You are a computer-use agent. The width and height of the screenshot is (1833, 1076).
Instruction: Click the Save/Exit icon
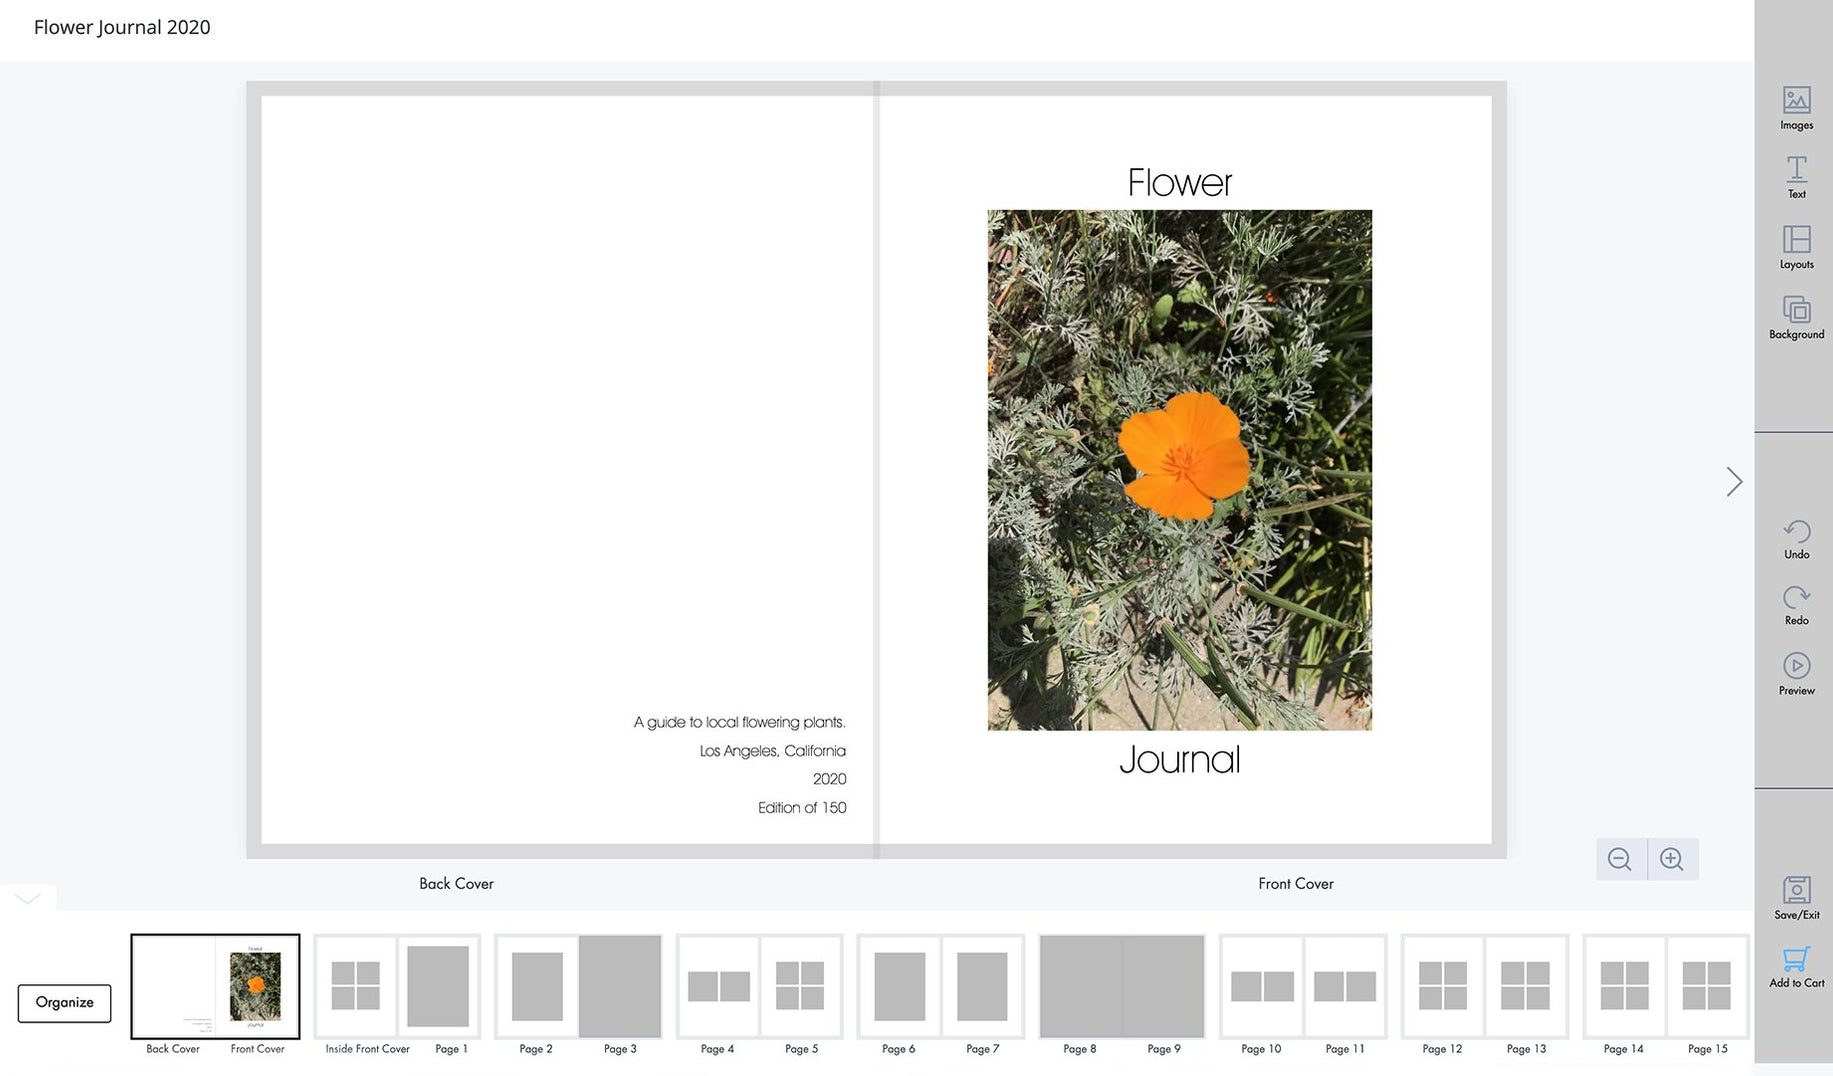pos(1796,897)
